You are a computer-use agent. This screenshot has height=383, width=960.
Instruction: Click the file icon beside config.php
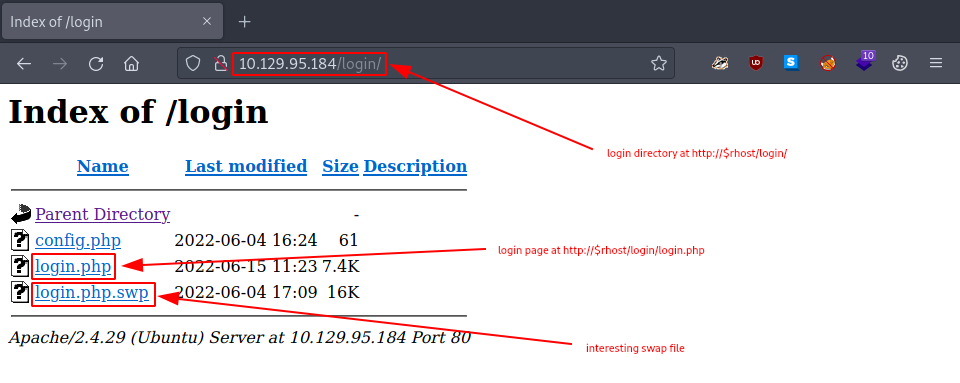point(20,240)
